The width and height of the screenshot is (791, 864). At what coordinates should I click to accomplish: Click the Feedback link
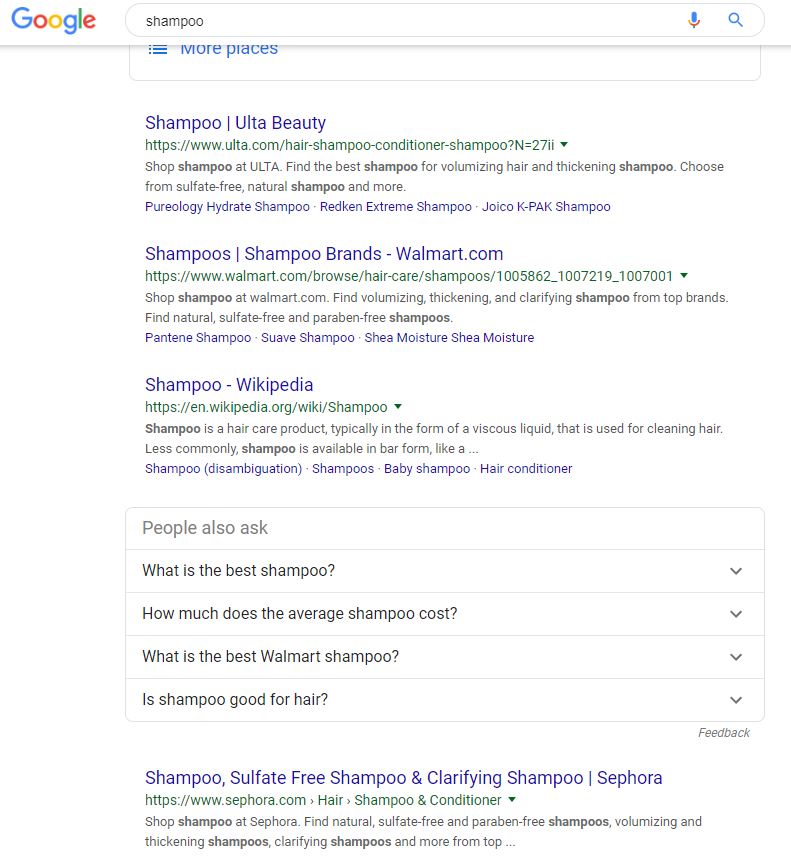[x=723, y=732]
